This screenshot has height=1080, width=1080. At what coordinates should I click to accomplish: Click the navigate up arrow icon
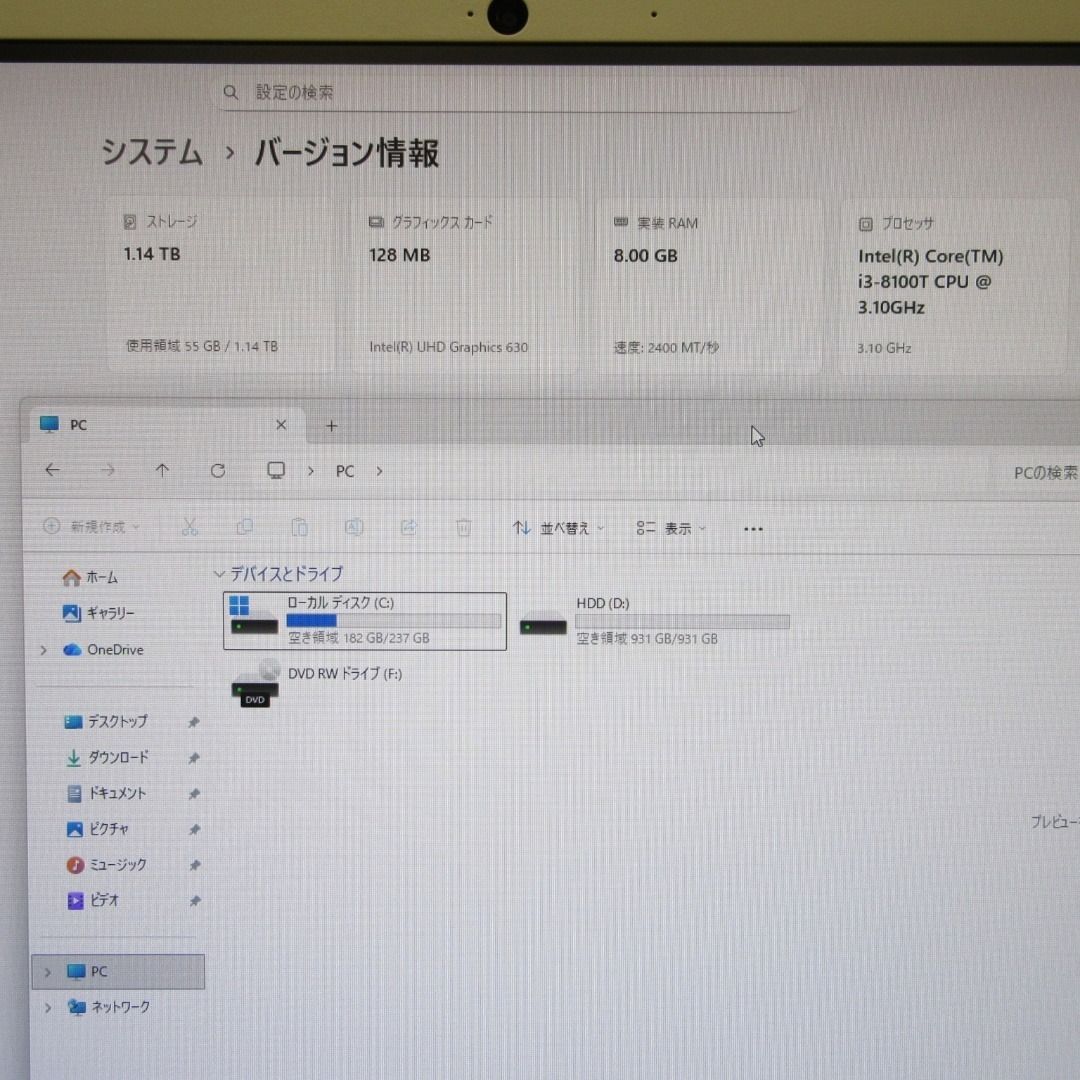click(162, 470)
